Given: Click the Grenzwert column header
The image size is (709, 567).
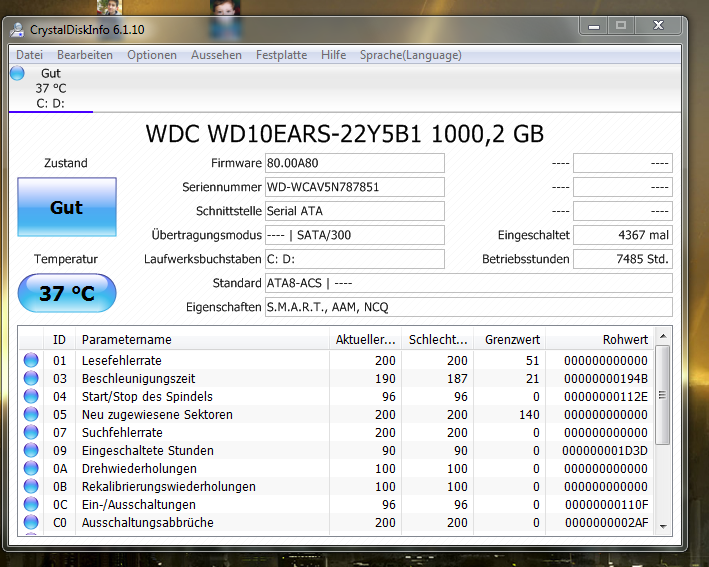Looking at the screenshot, I should click(510, 340).
